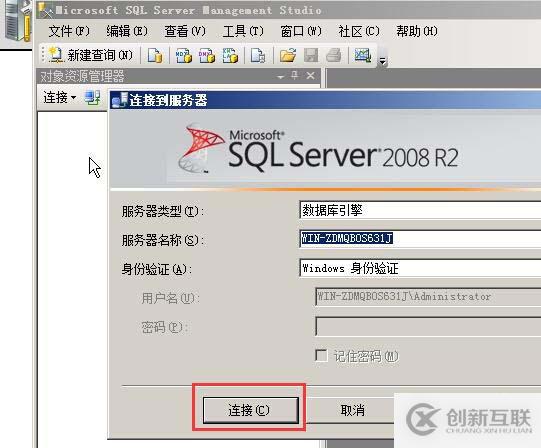541x448 pixels.
Task: Click the Analysis Services DMX Query icon
Action: click(x=207, y=55)
